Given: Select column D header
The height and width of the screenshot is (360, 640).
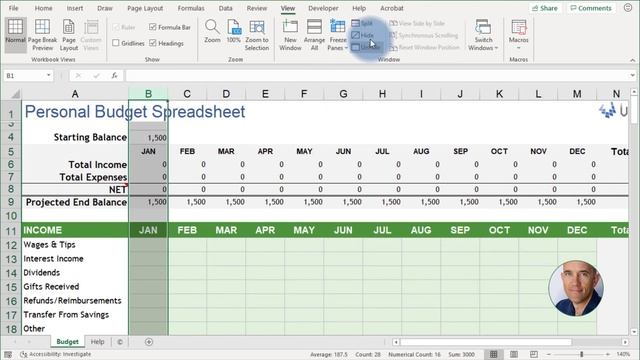Looking at the screenshot, I should point(226,94).
